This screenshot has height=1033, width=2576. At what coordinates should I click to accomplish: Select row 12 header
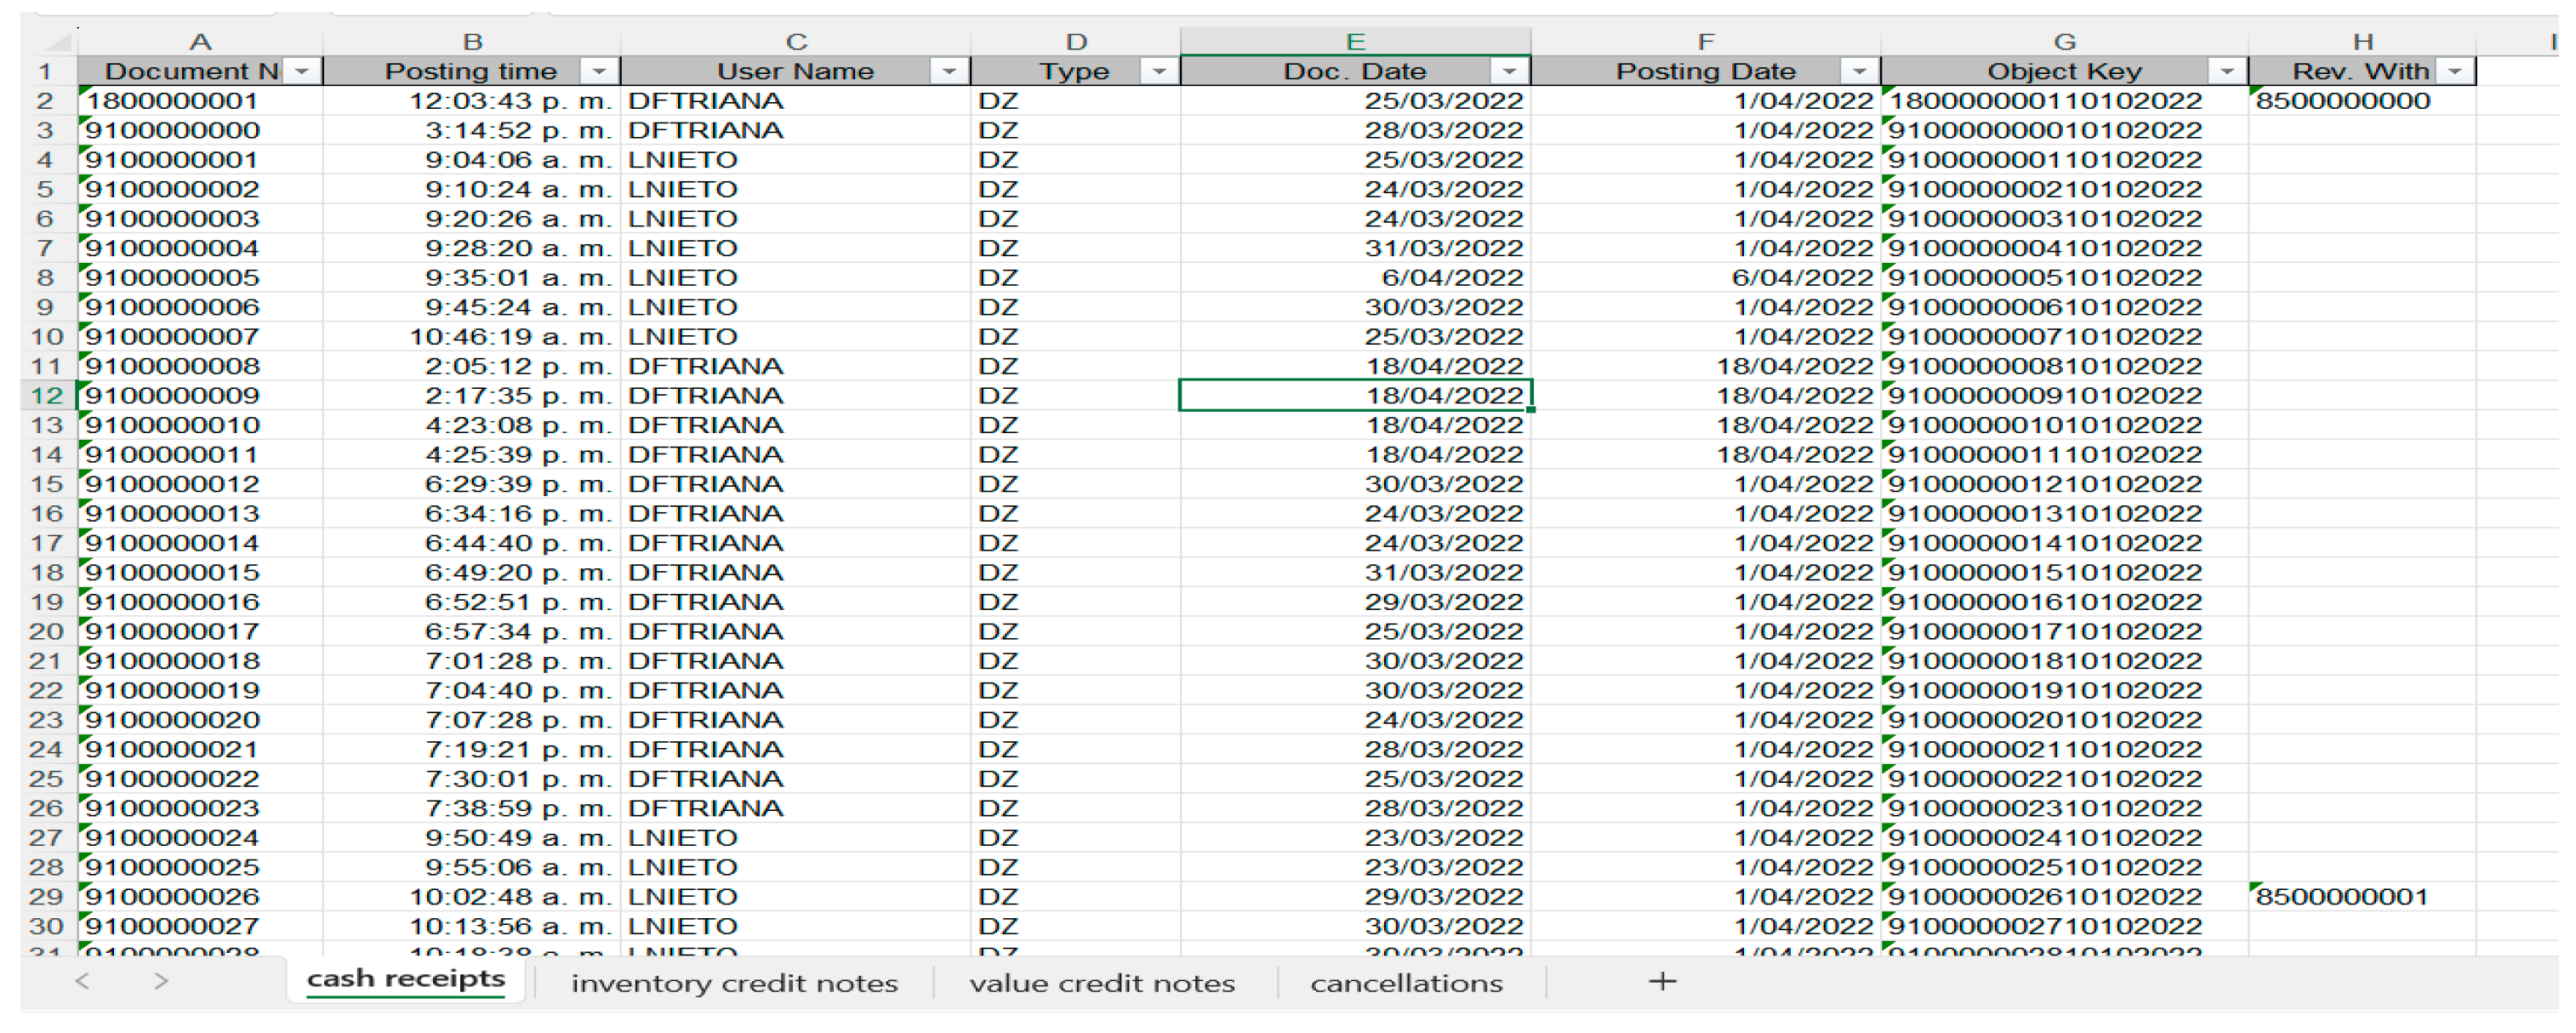[46, 396]
